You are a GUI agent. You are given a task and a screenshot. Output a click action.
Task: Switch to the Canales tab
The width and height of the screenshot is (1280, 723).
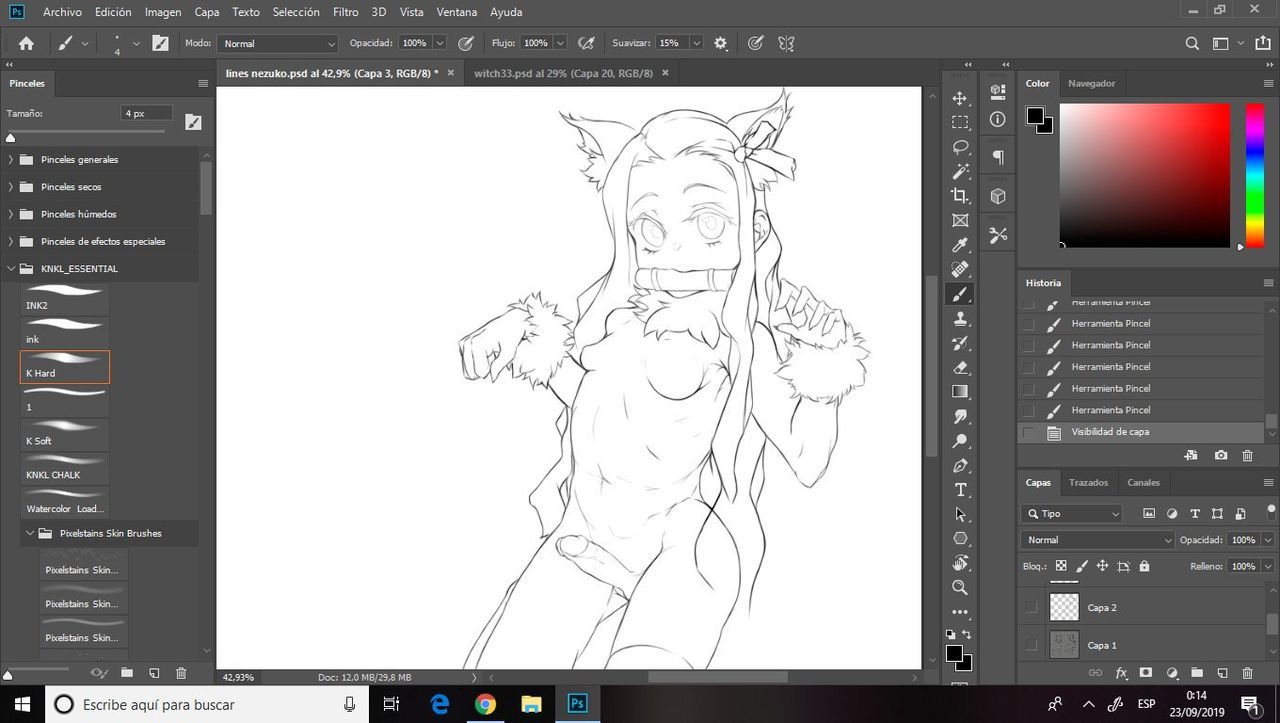click(x=1143, y=482)
